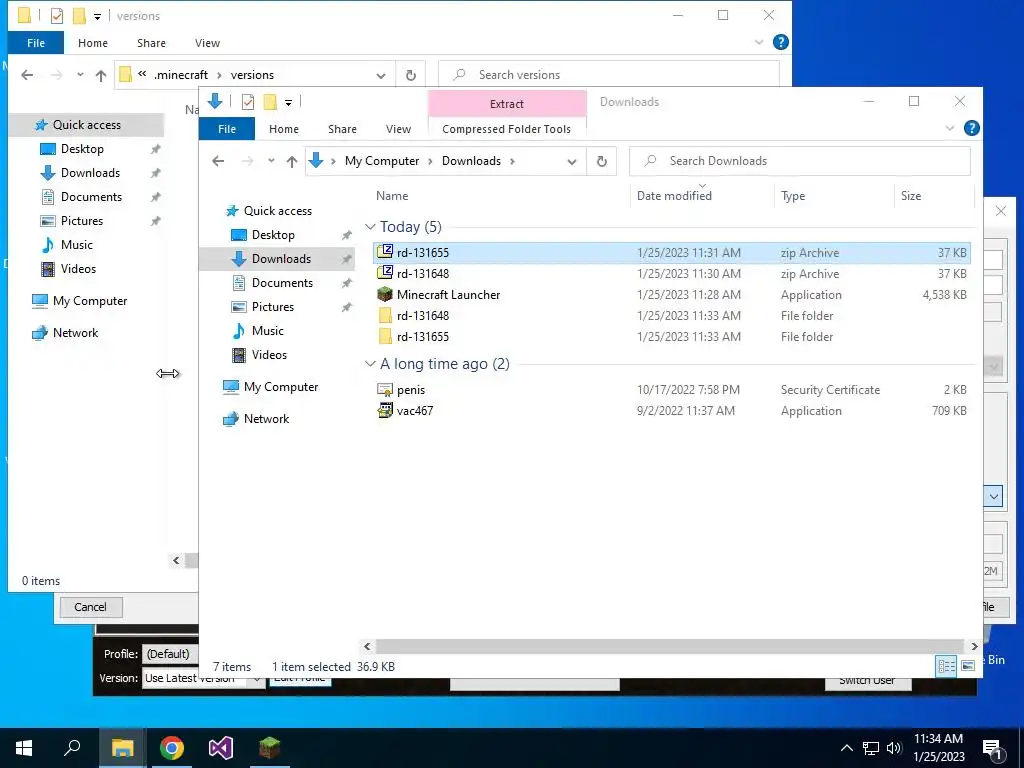Image resolution: width=1024 pixels, height=768 pixels.
Task: Open Home tab in versions window
Action: 93,43
